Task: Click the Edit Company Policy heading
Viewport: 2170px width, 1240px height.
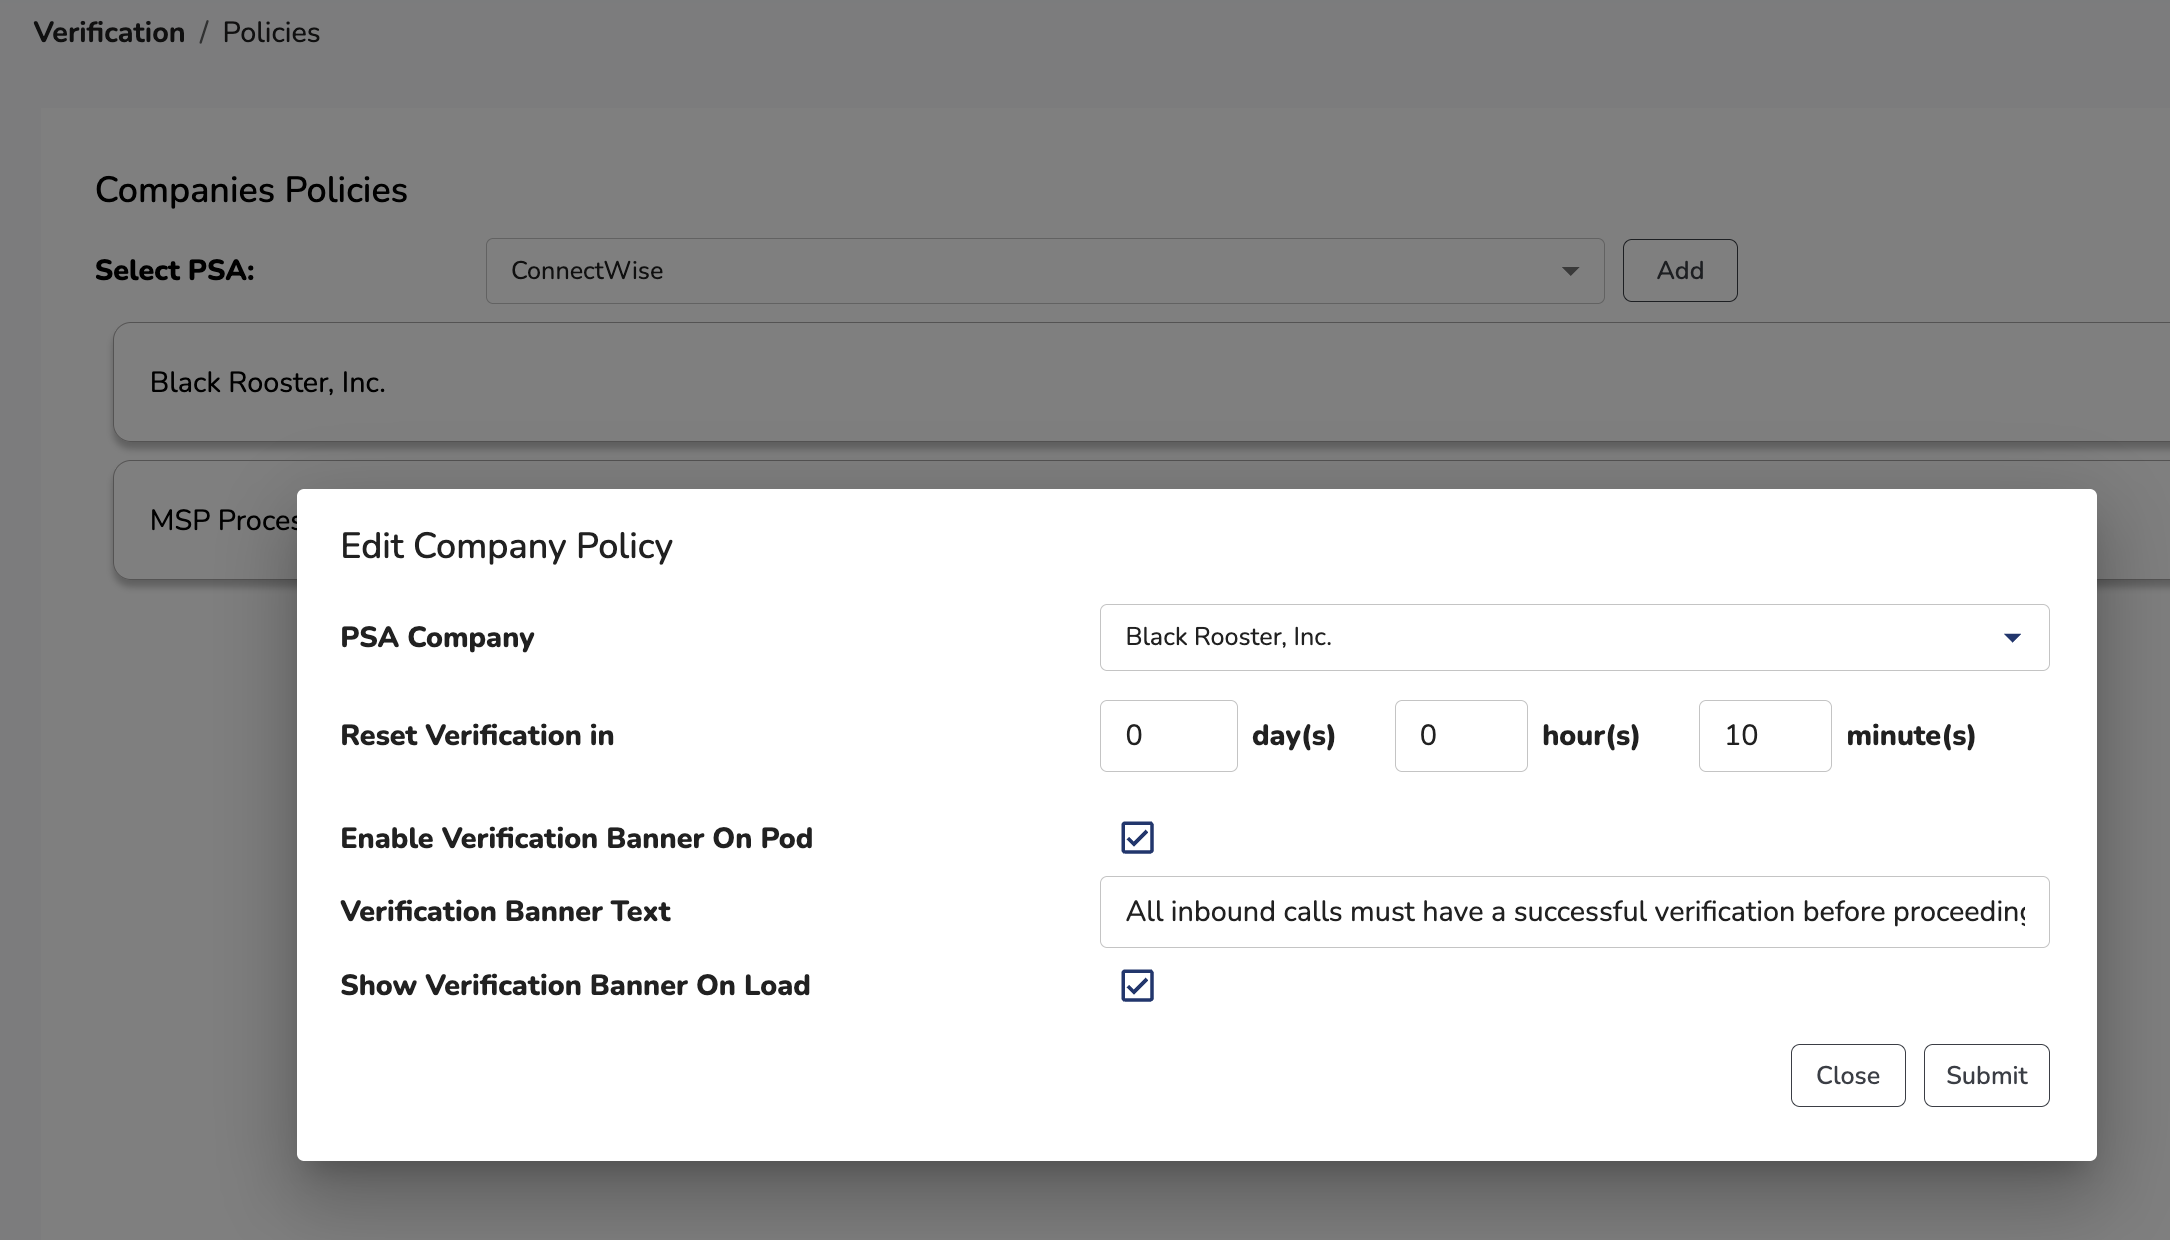Action: 506,547
